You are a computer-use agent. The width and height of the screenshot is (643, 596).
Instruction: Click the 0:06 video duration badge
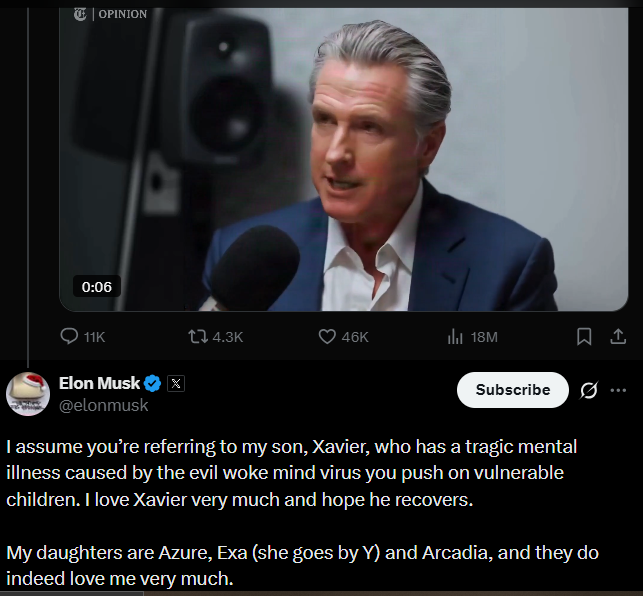coord(97,287)
